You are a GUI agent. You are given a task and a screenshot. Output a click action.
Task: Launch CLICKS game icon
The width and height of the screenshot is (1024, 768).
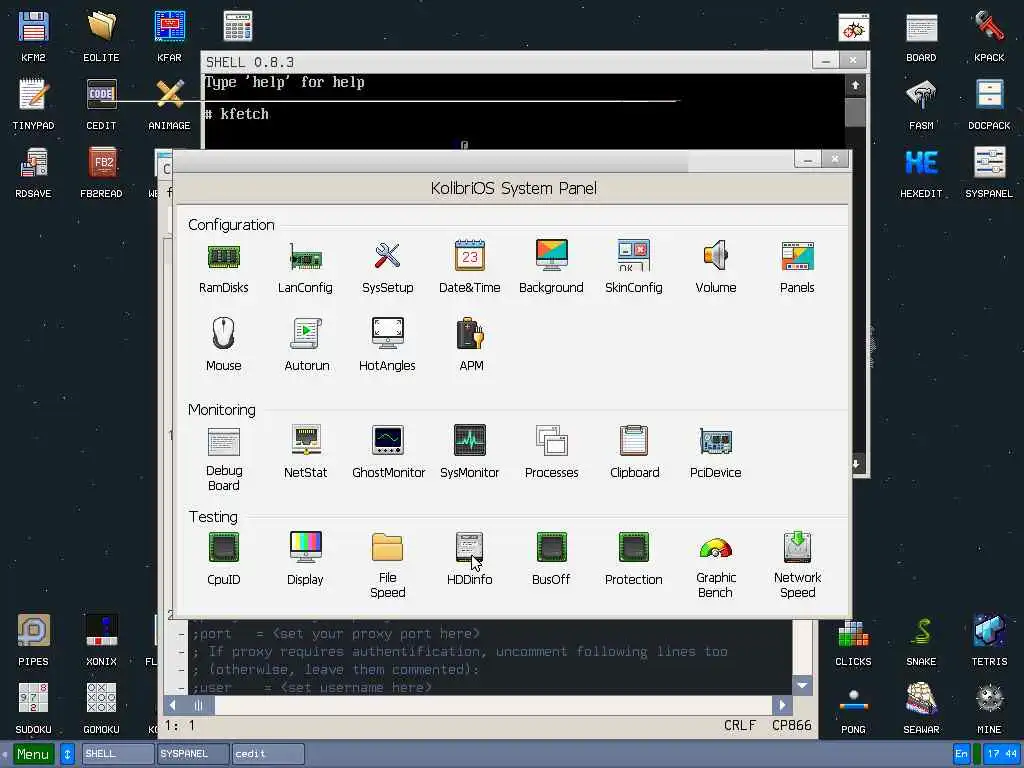pyautogui.click(x=854, y=641)
